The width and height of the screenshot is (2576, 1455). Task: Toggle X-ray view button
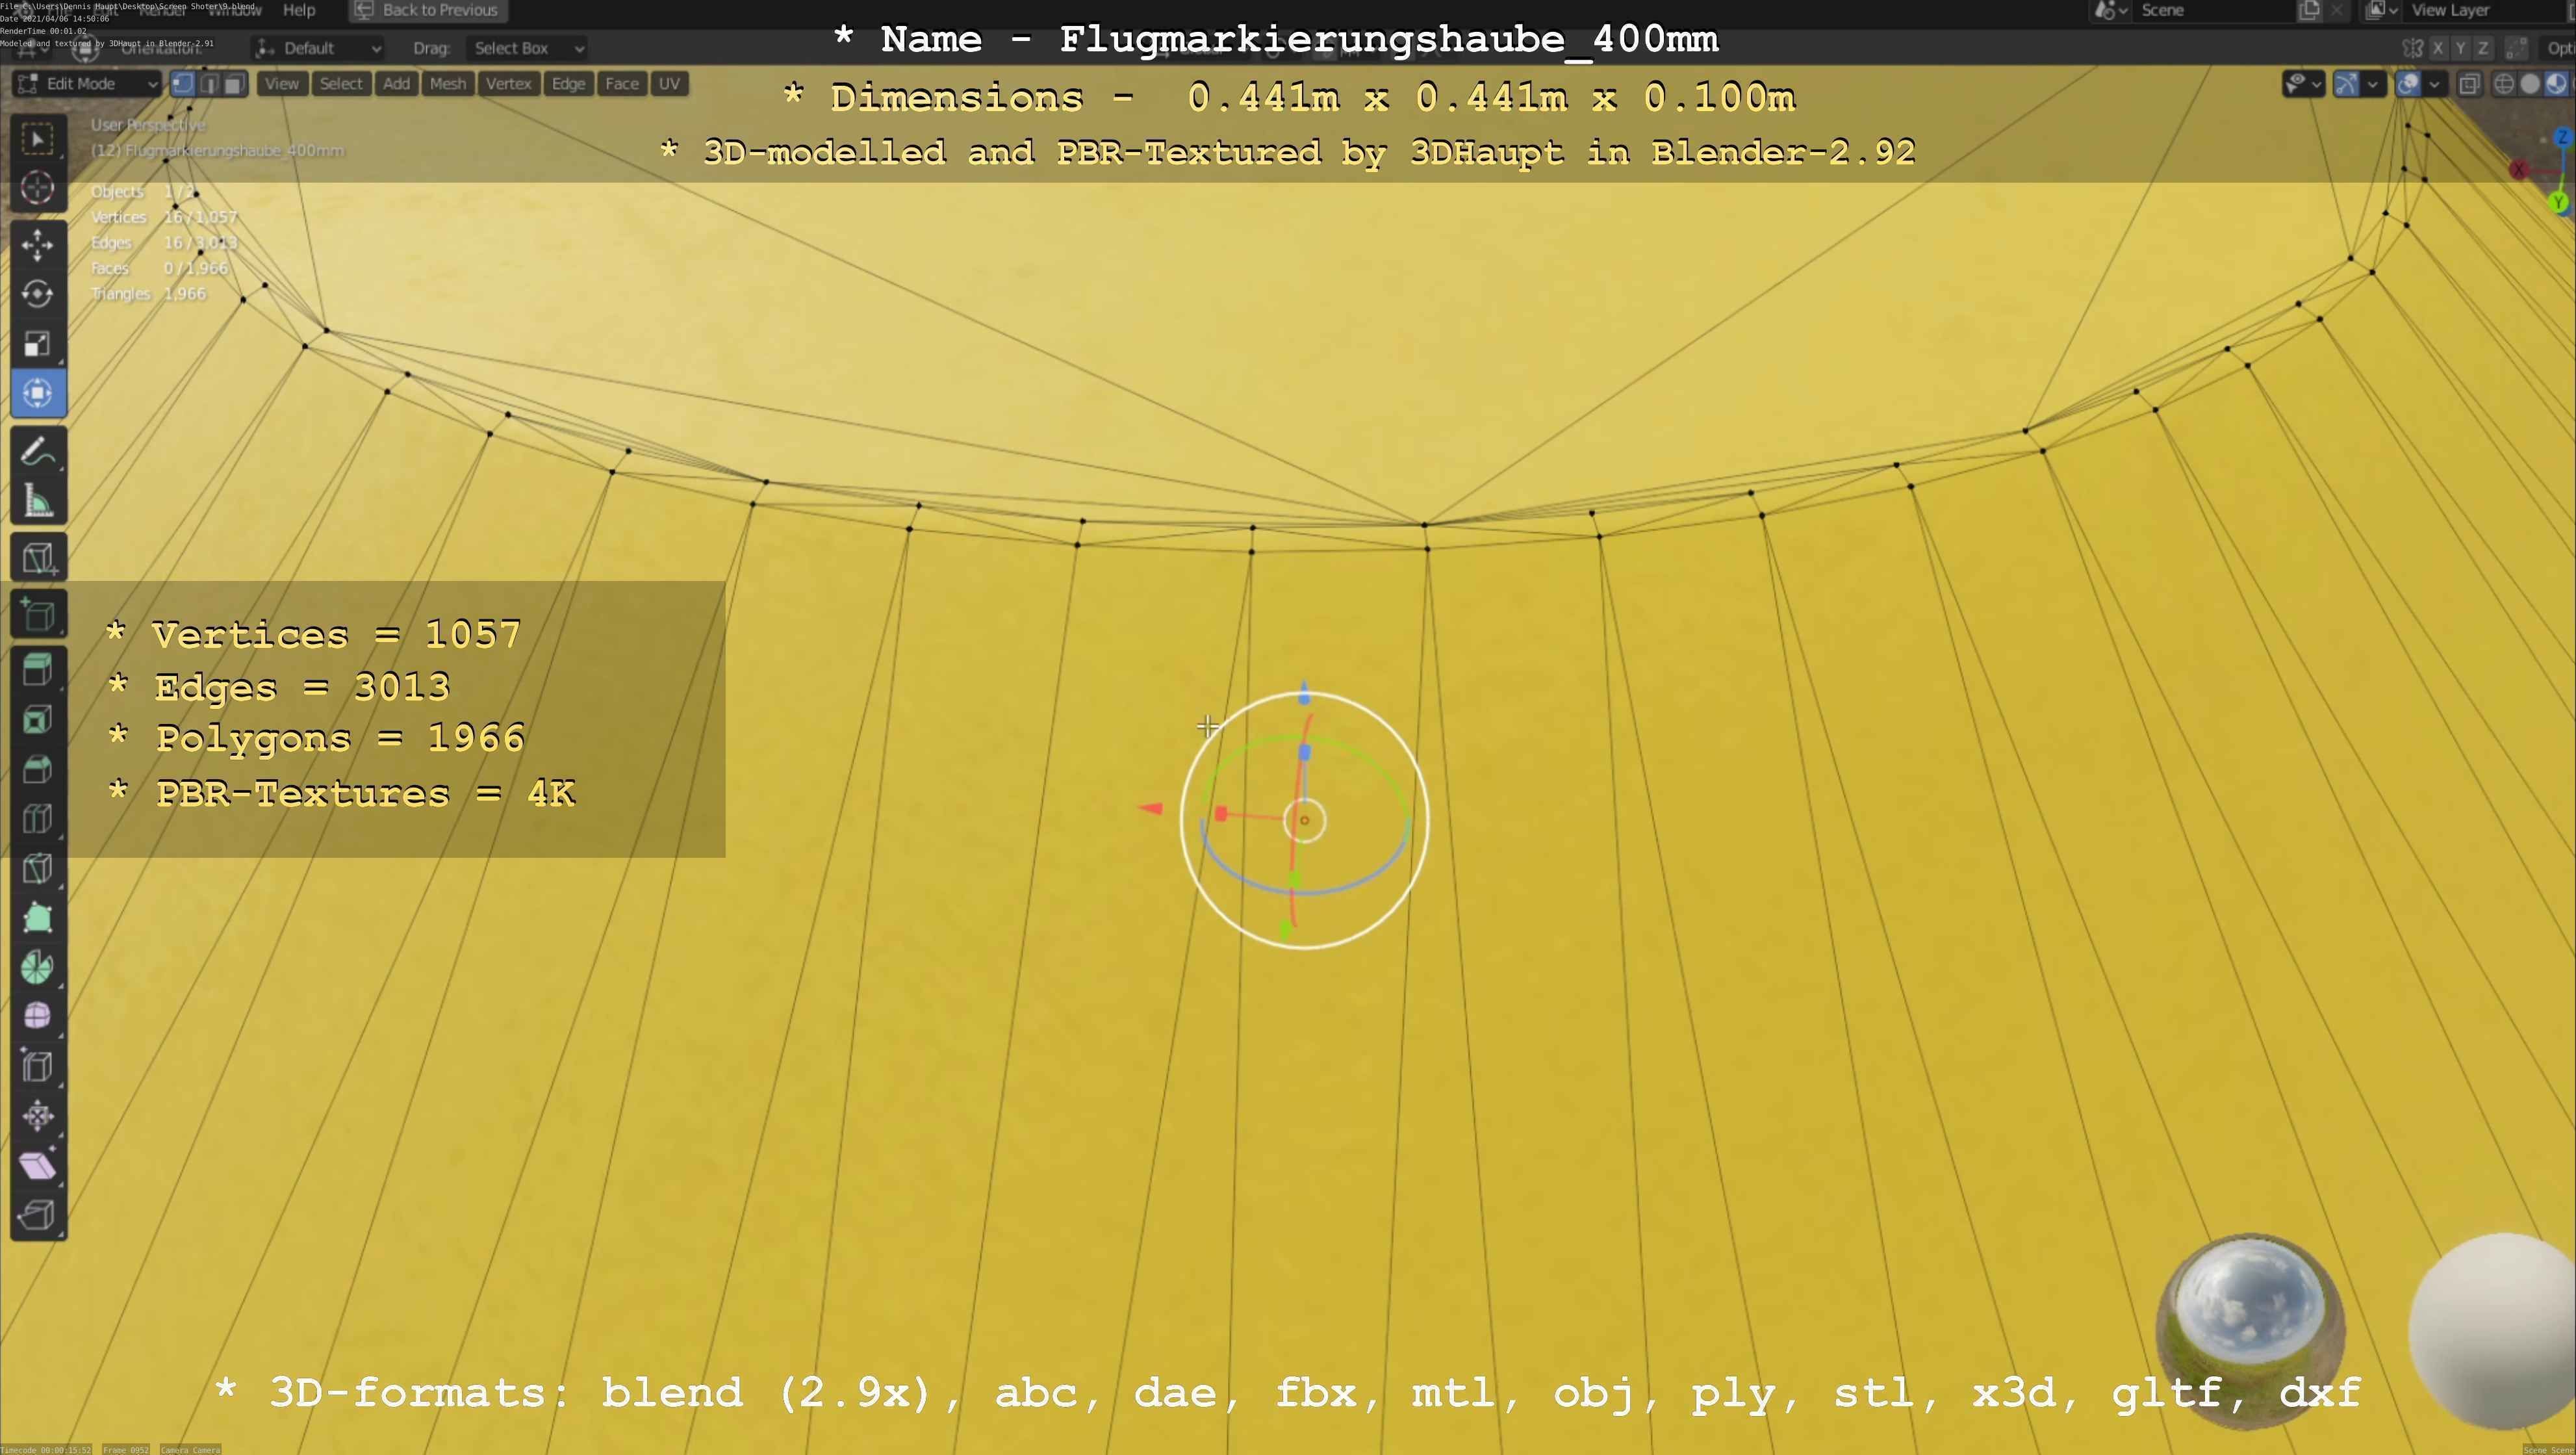click(x=2469, y=84)
